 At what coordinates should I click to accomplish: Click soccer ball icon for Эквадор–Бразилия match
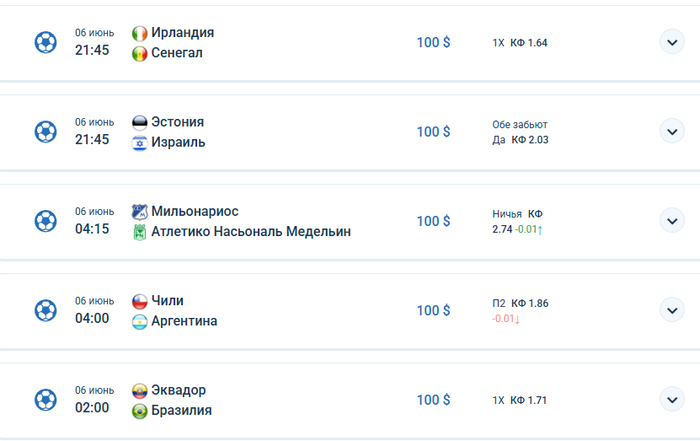coord(45,400)
